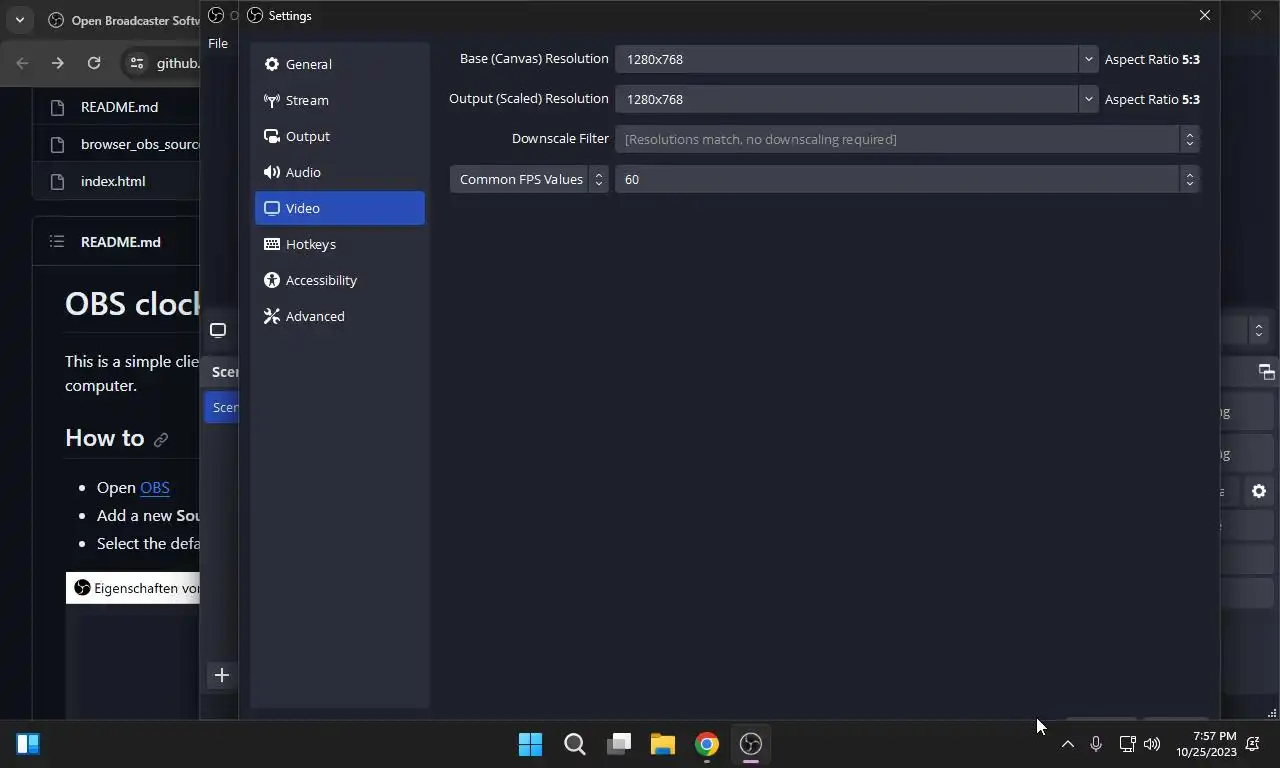Click the monitor icon above Scenes panel

218,331
